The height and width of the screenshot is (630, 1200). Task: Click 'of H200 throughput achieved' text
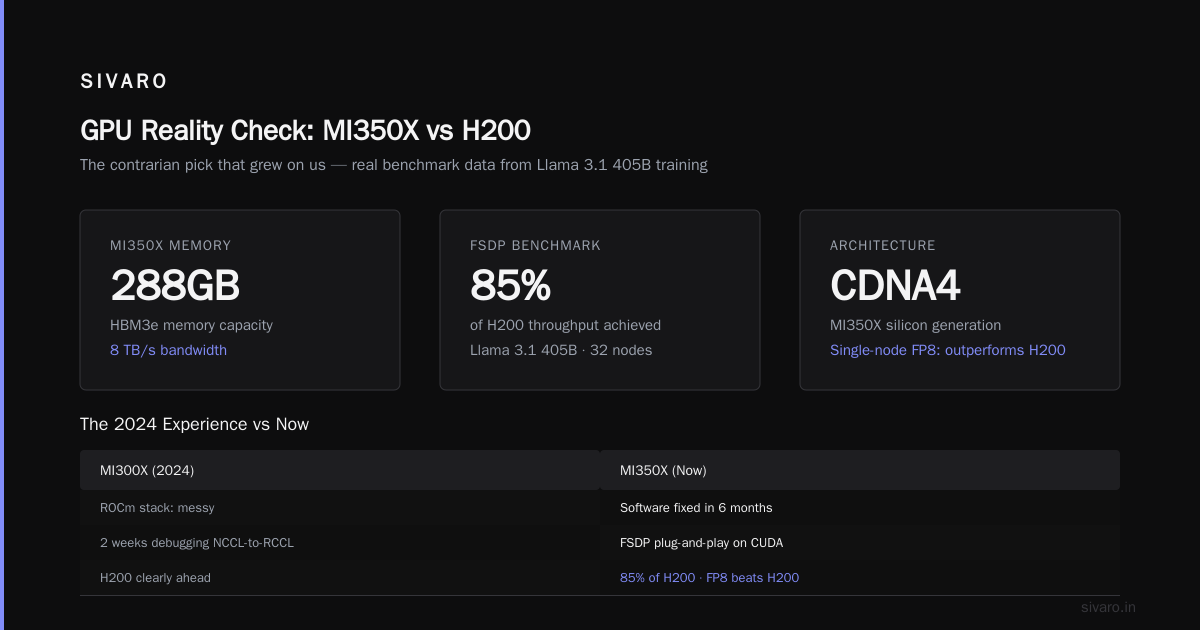point(565,325)
